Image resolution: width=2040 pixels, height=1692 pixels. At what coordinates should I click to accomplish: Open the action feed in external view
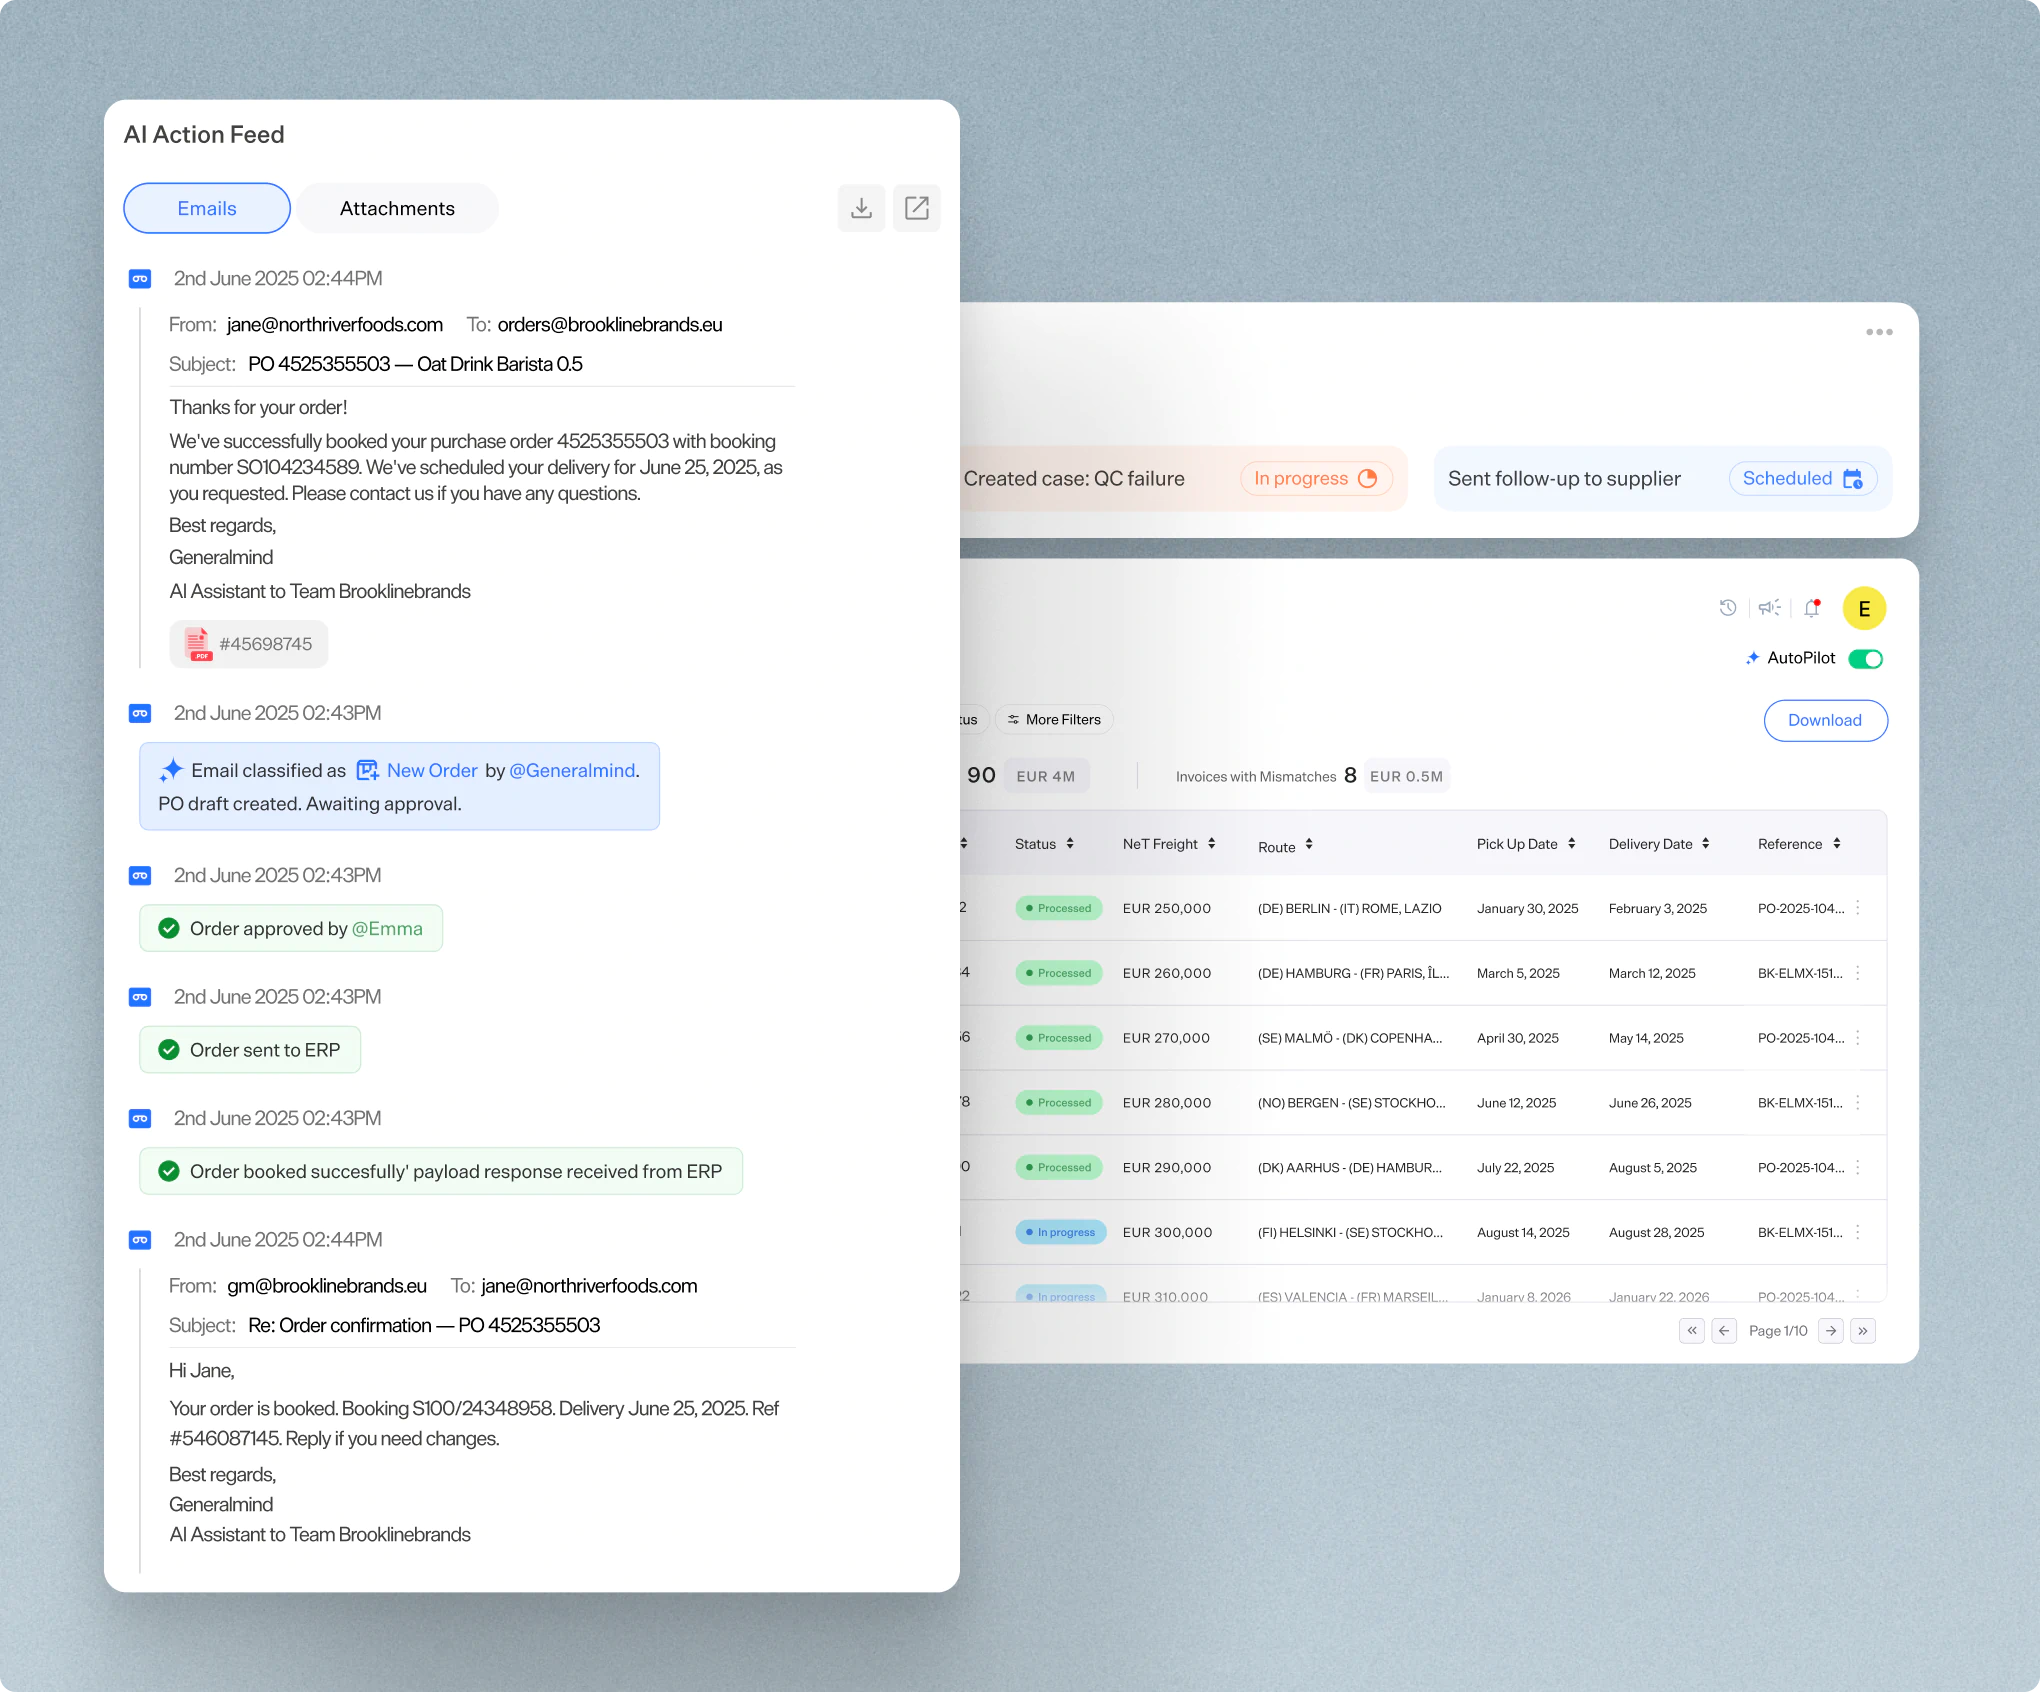917,208
